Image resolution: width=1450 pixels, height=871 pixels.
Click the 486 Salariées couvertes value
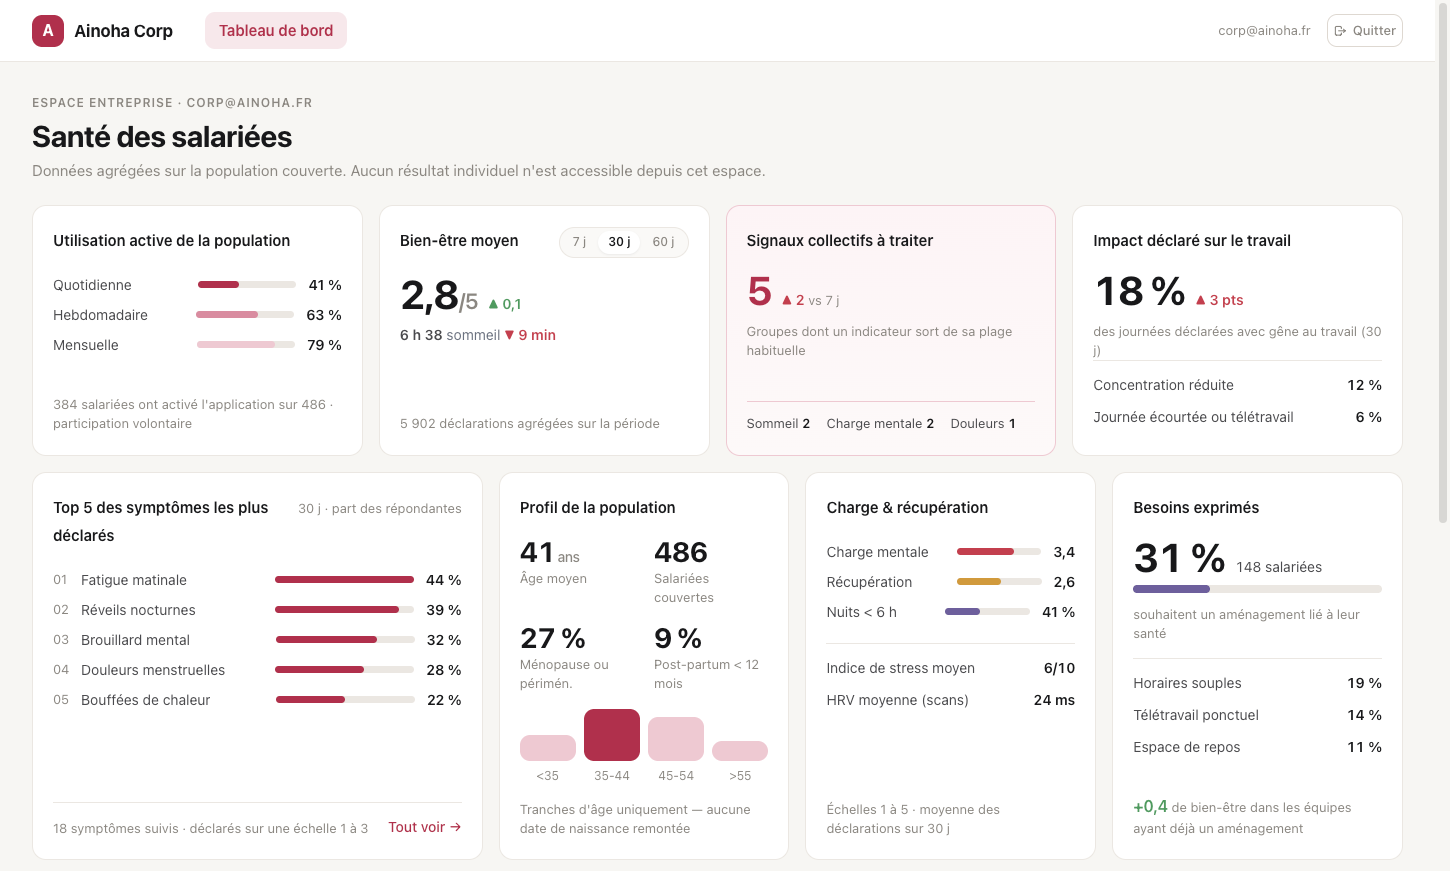pyautogui.click(x=681, y=553)
